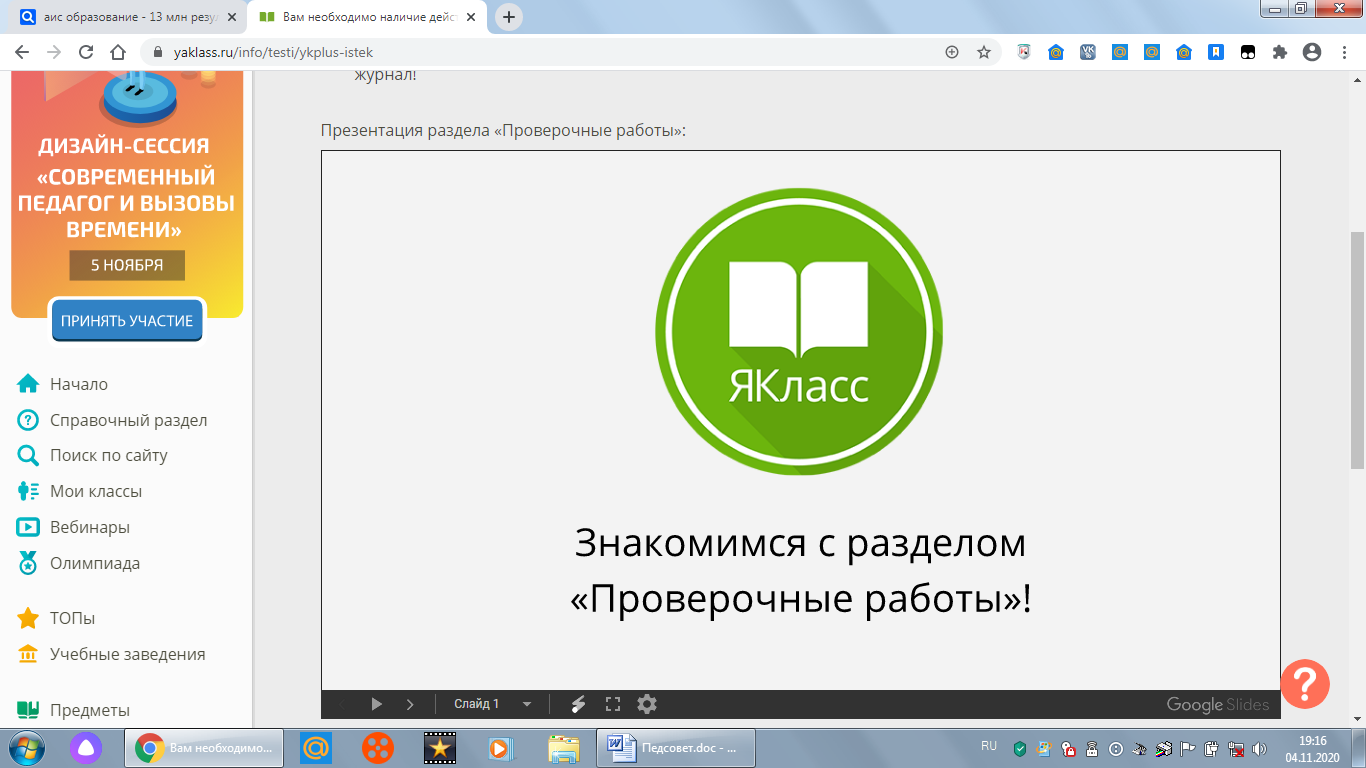Click the Справочный раздел question mark icon
The height and width of the screenshot is (768, 1366).
click(28, 420)
